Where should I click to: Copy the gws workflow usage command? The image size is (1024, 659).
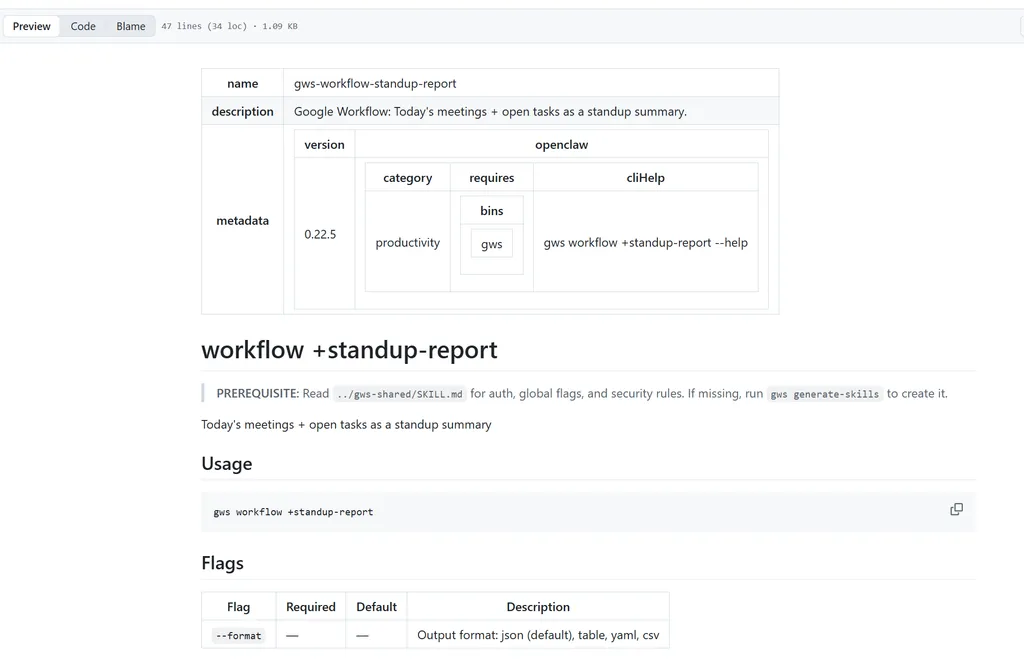[x=956, y=509]
